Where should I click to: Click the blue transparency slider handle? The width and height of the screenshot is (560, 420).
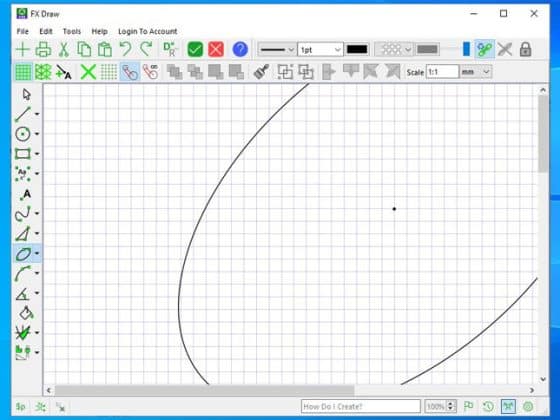[466, 49]
